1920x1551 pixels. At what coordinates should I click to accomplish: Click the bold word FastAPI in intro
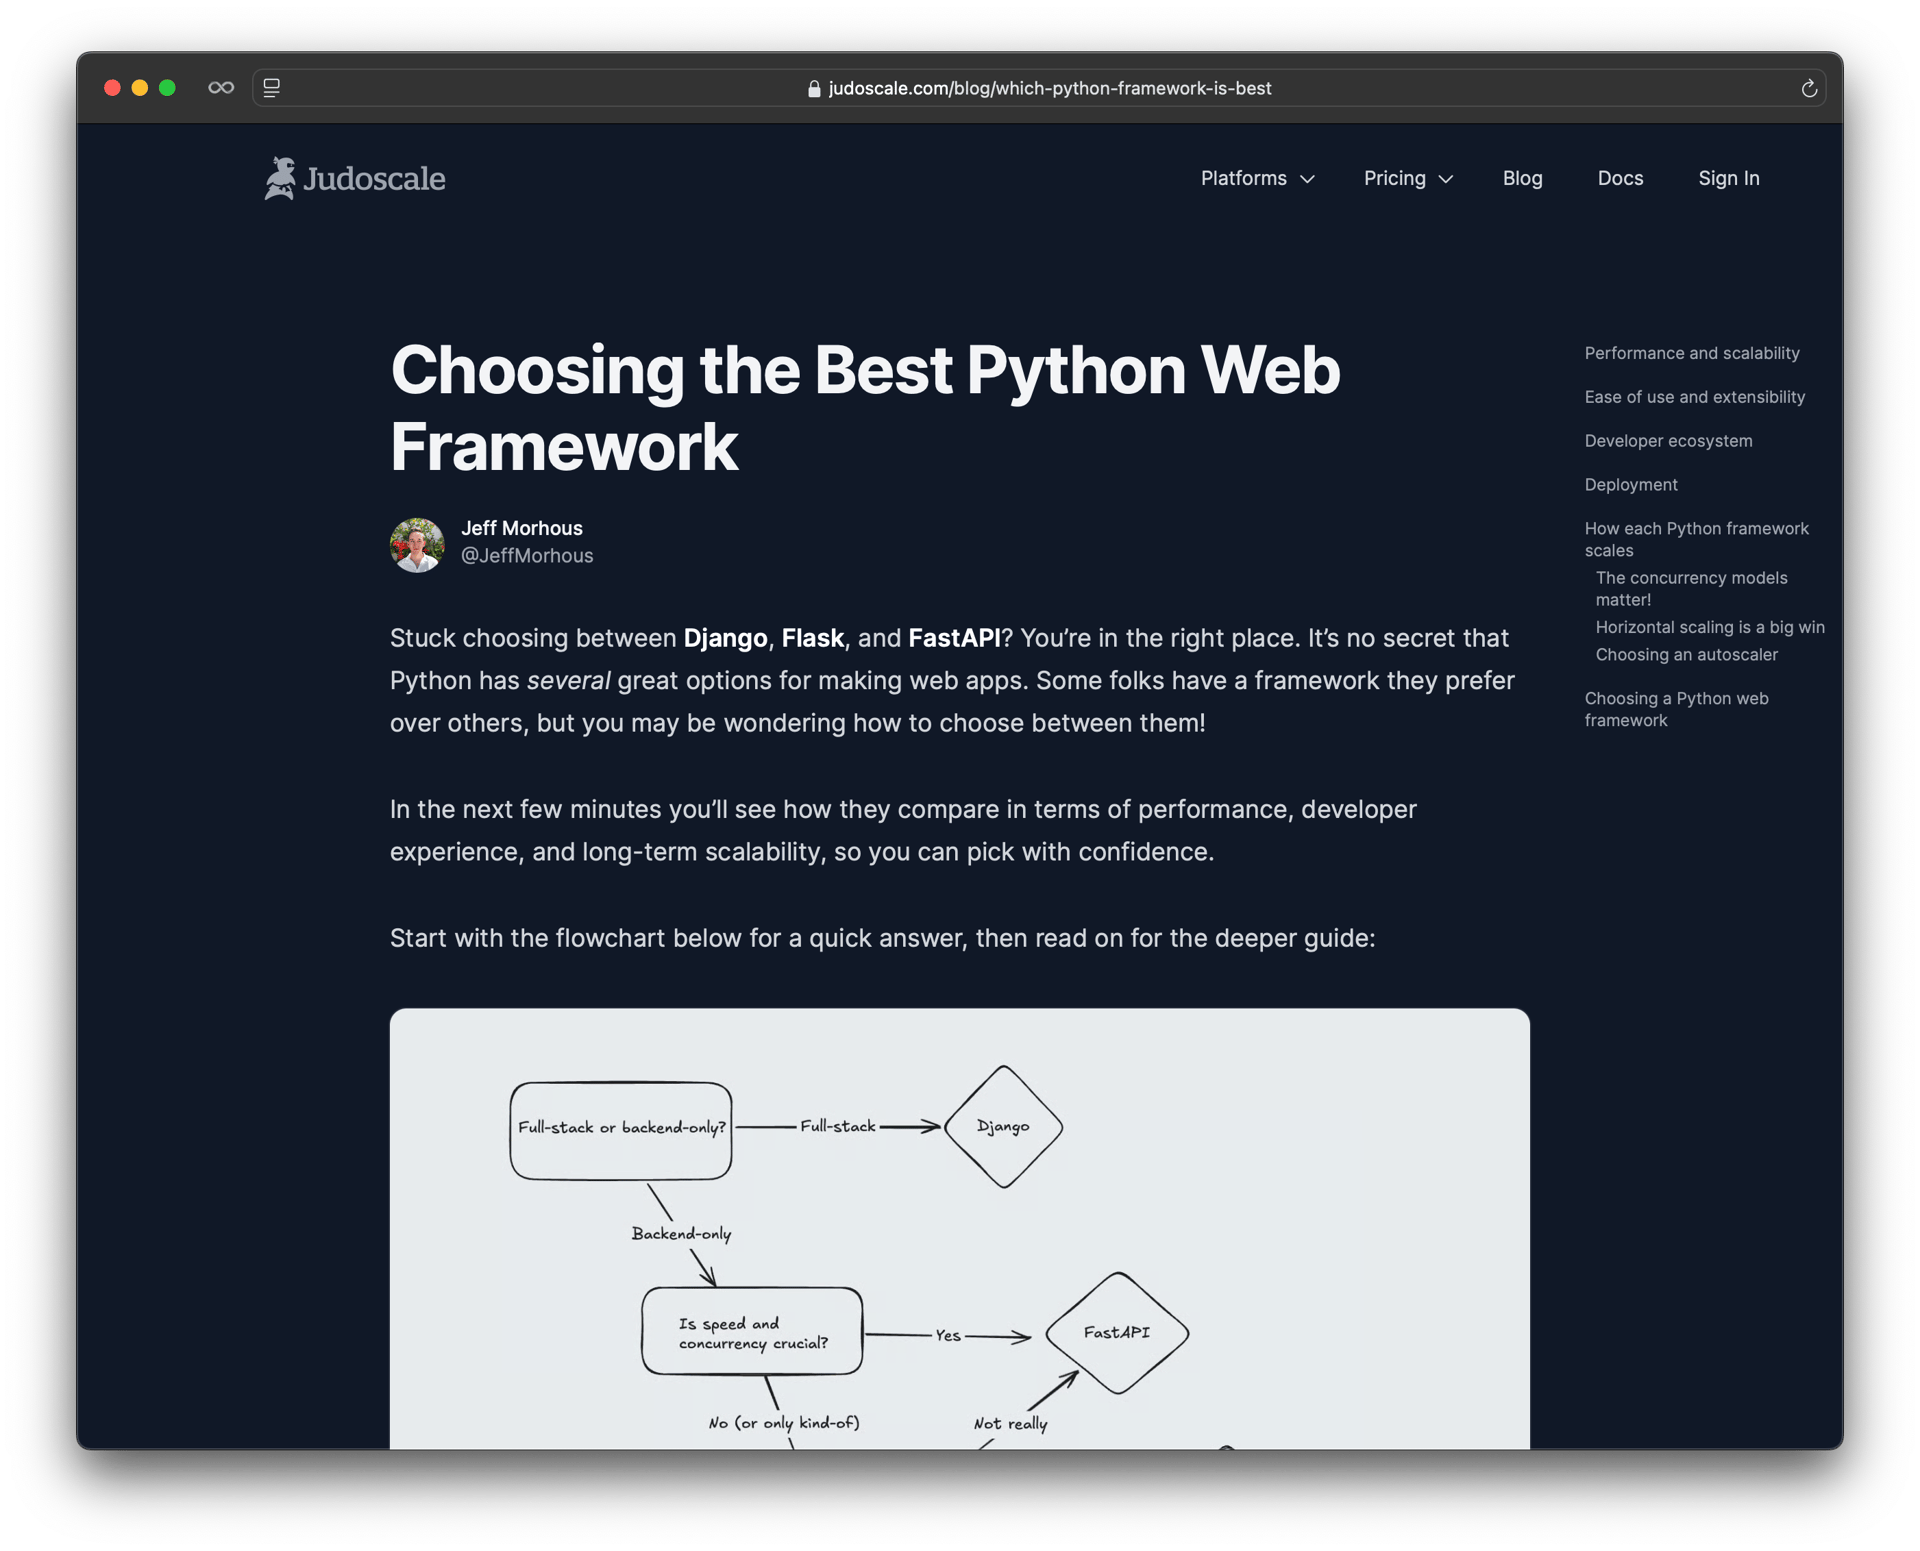tap(953, 638)
